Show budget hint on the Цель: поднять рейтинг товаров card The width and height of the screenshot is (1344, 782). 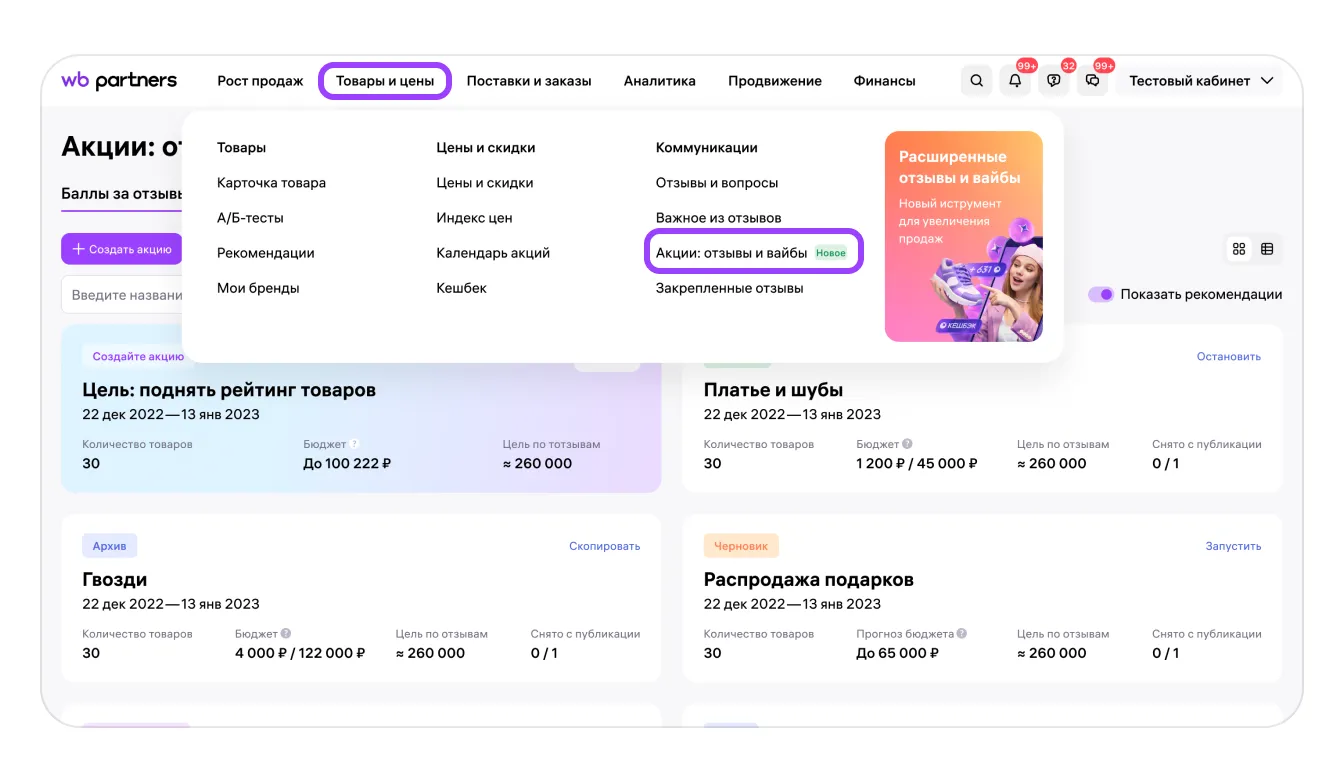(354, 444)
